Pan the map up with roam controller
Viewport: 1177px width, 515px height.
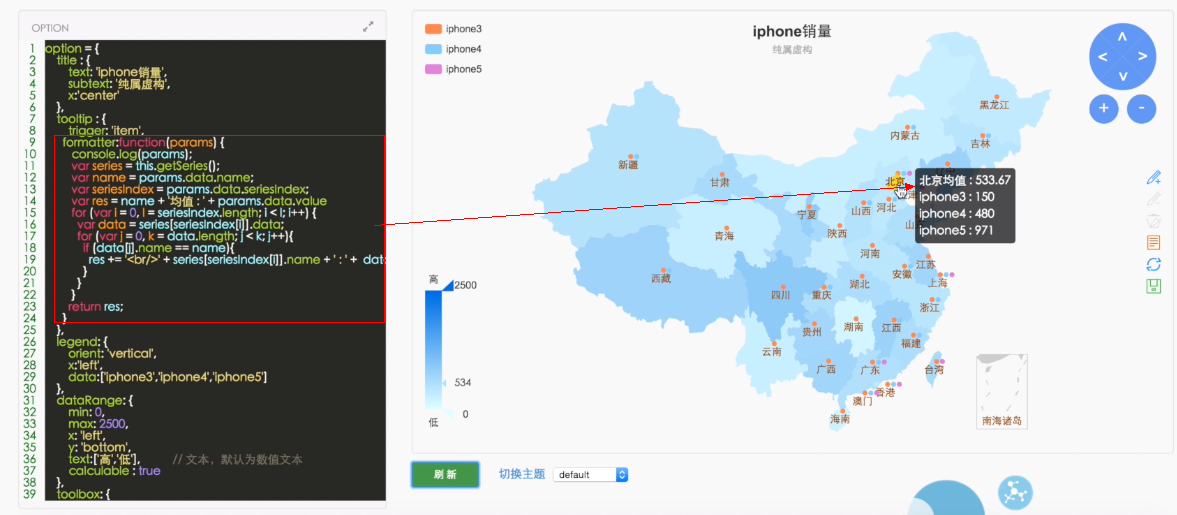click(1122, 36)
